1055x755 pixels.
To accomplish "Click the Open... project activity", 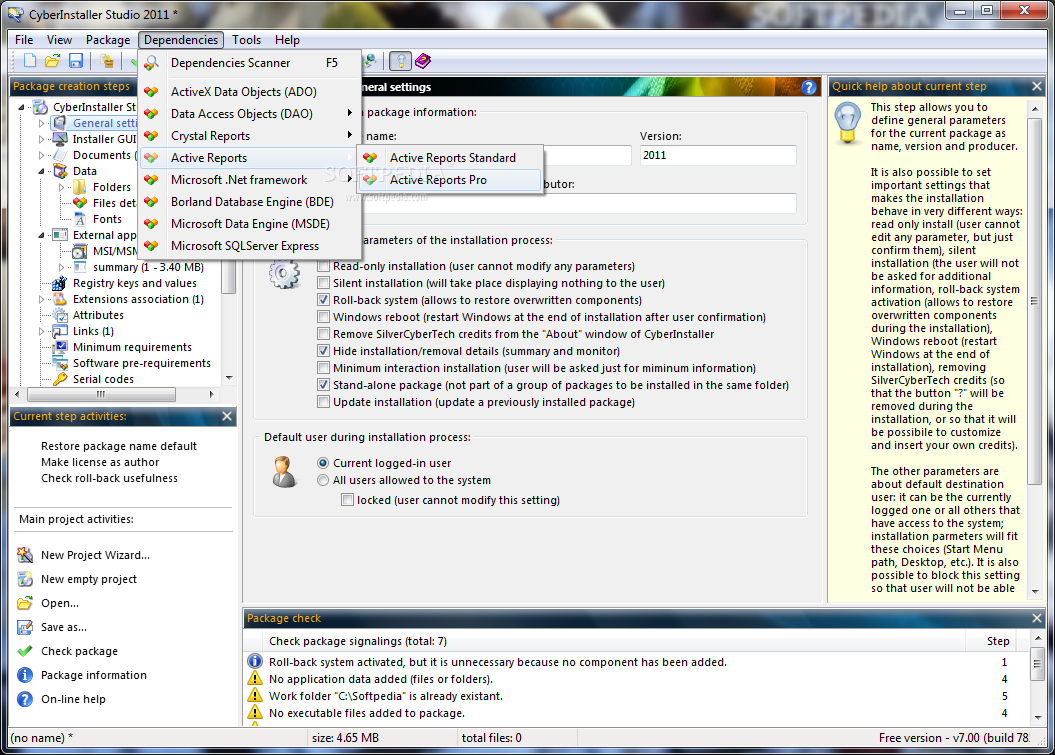I will tap(60, 603).
